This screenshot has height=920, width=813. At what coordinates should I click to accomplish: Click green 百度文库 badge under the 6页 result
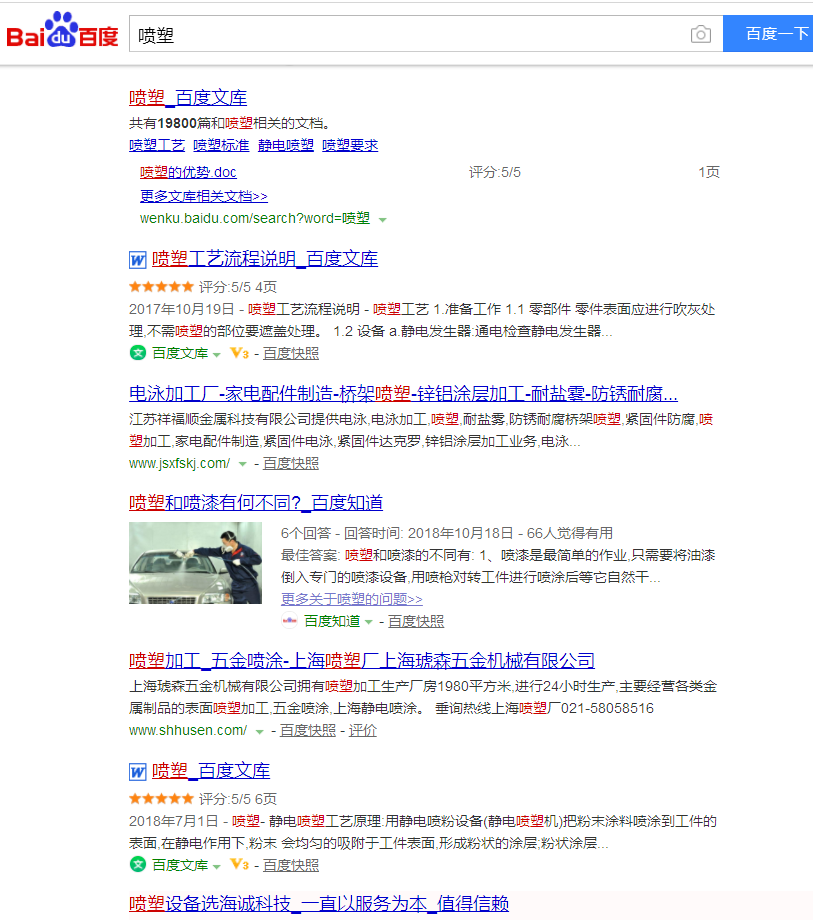click(x=138, y=865)
